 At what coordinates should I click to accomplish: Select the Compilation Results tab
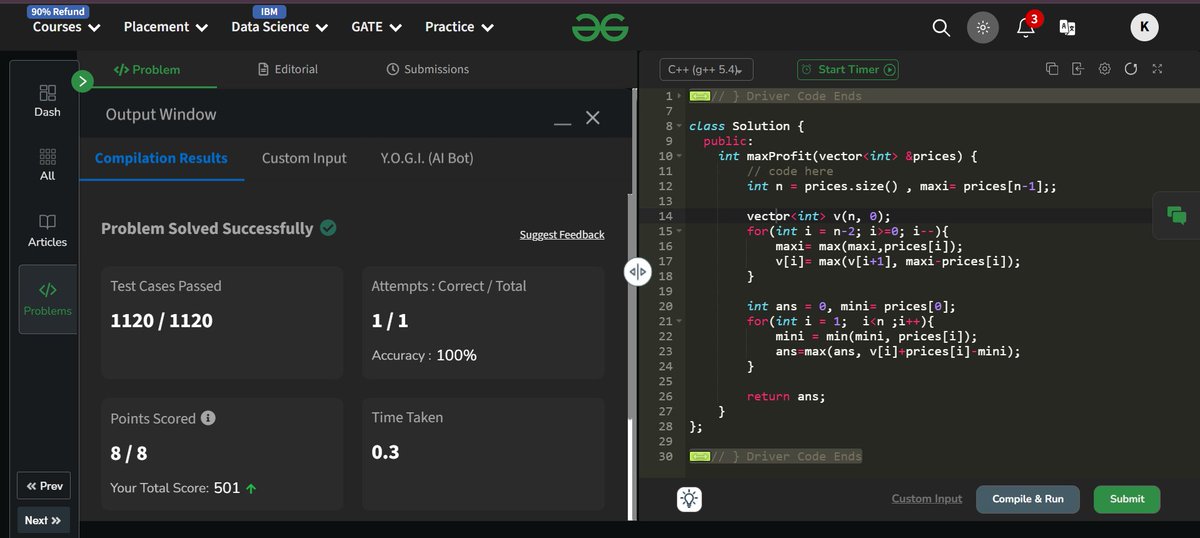(161, 158)
